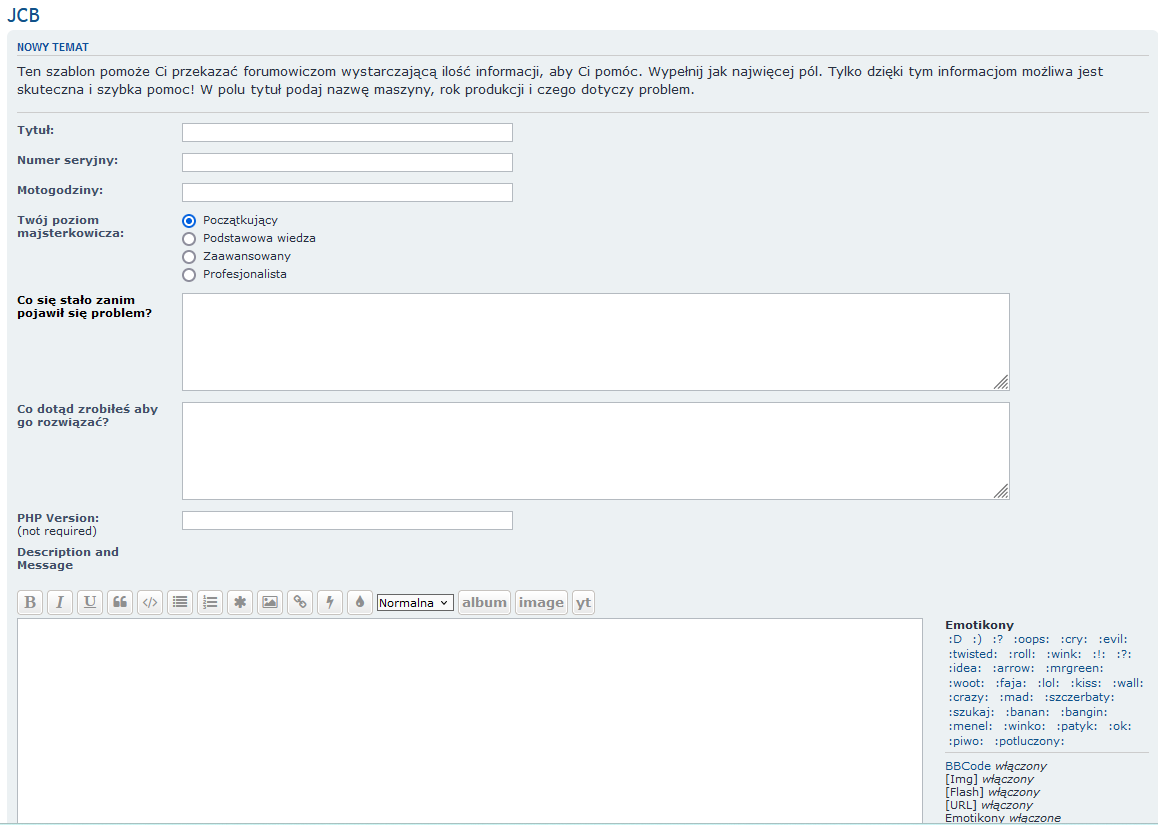Image resolution: width=1158 pixels, height=825 pixels.
Task: Select the Profesjonalista option
Action: 189,275
